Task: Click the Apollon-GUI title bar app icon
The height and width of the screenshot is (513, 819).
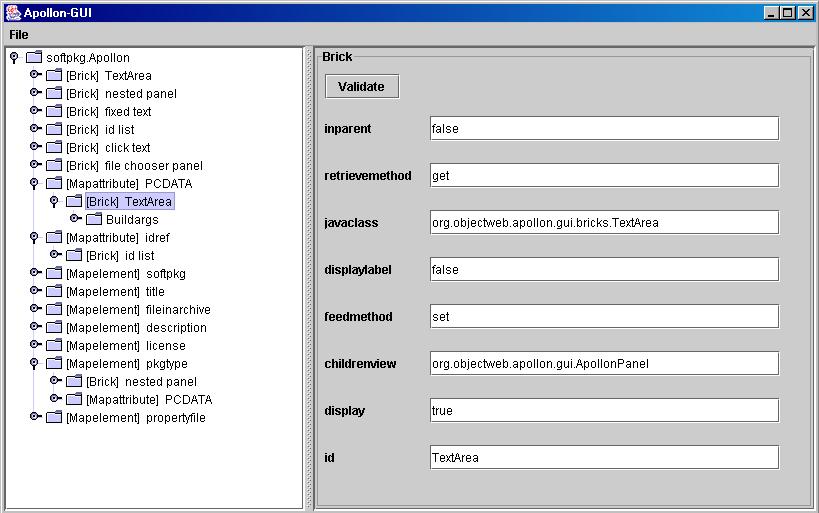Action: pos(12,12)
